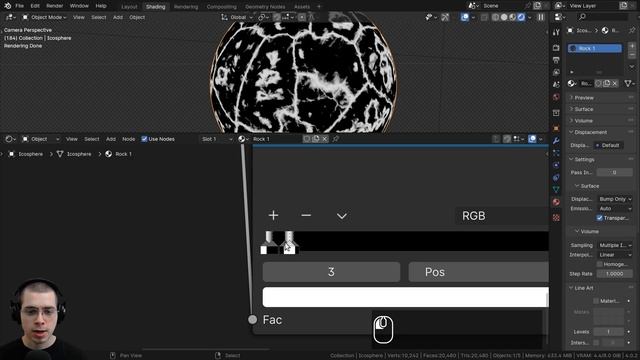
Task: Click the search icon in properties editor
Action: point(582,17)
